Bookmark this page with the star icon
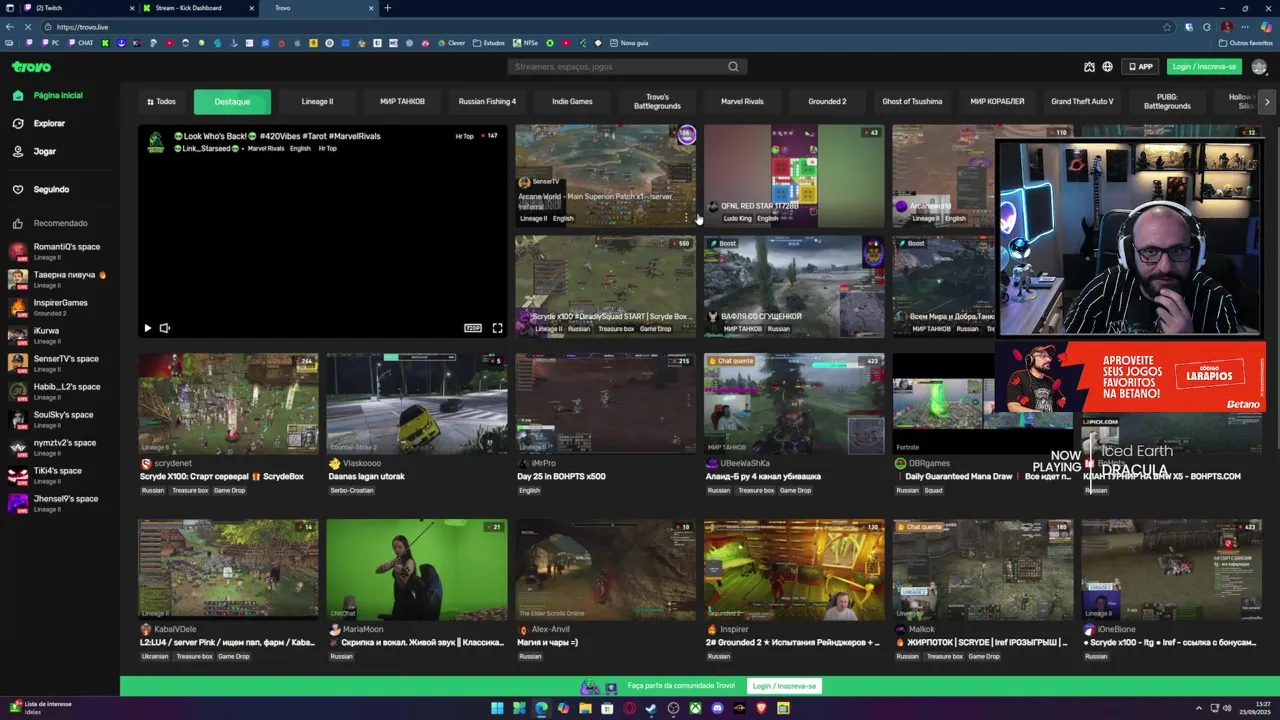This screenshot has height=720, width=1280. (x=1167, y=27)
